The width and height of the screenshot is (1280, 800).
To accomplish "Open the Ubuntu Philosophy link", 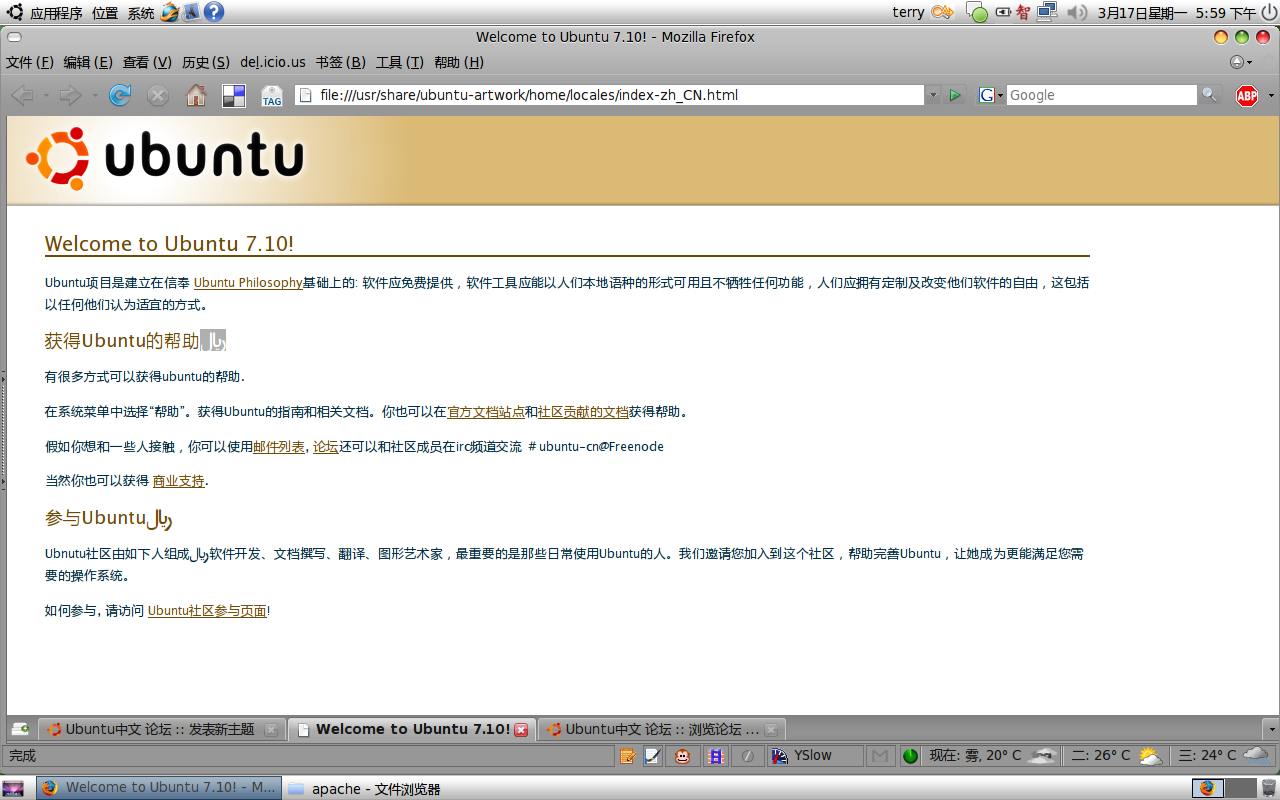I will 248,283.
